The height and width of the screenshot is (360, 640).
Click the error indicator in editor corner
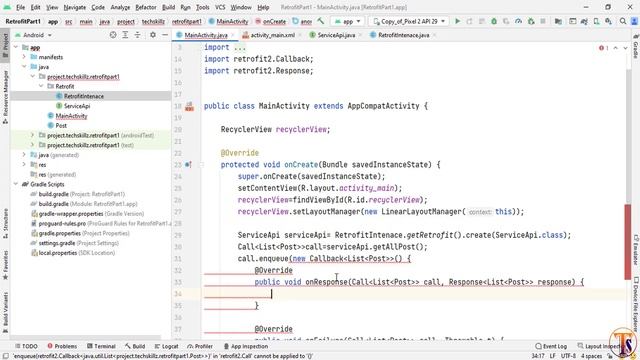pyautogui.click(x=604, y=48)
